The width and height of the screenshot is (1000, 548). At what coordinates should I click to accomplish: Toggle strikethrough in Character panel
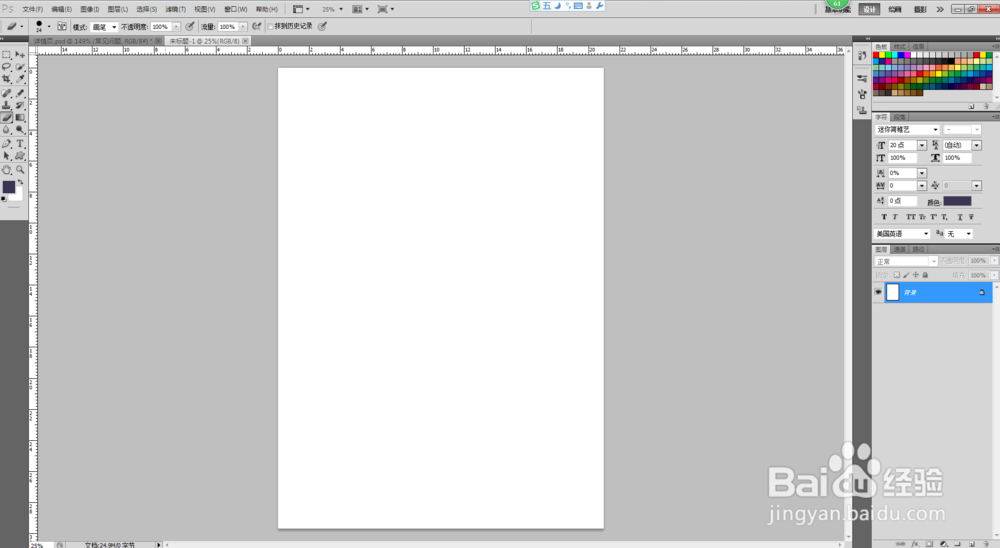[971, 217]
